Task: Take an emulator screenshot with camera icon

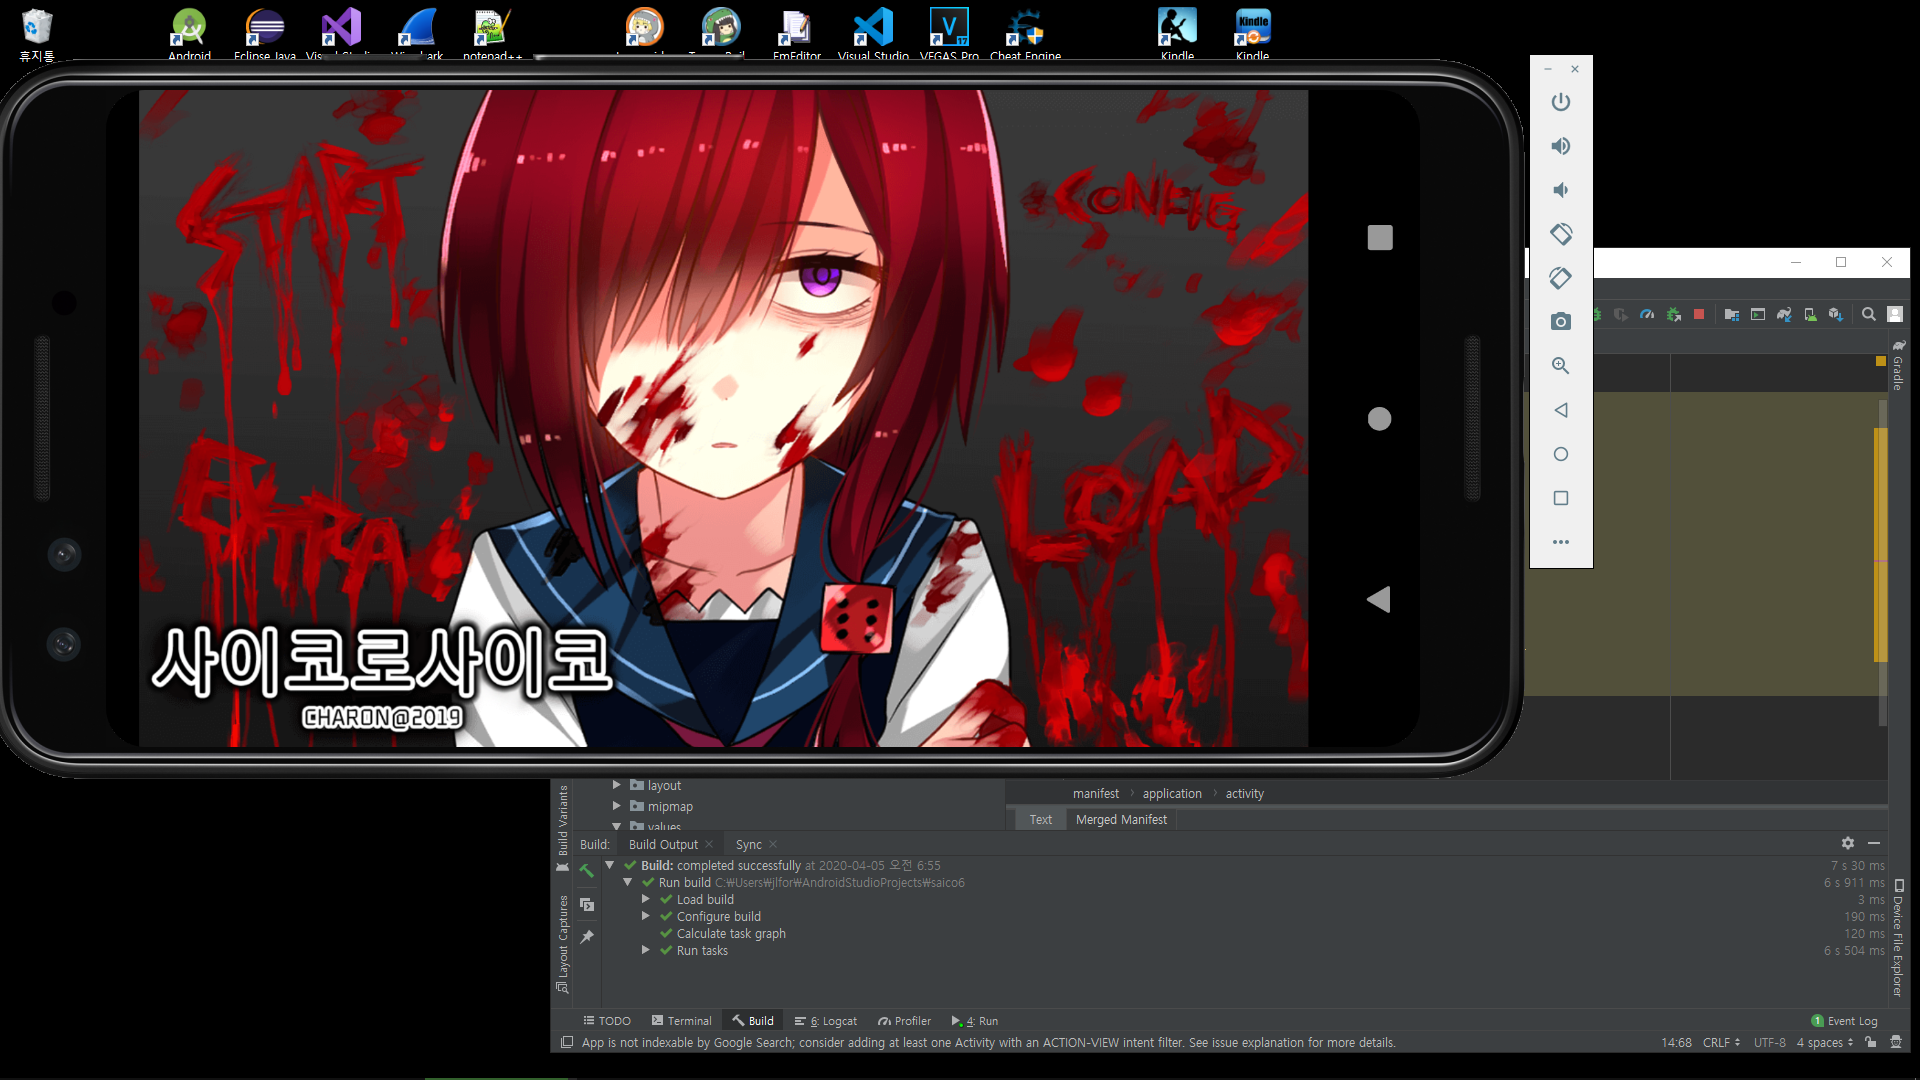Action: coord(1560,322)
